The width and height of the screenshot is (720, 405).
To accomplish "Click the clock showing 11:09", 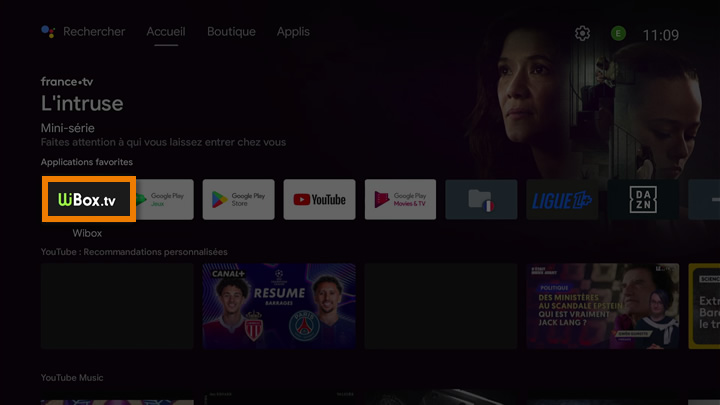I will pos(660,35).
